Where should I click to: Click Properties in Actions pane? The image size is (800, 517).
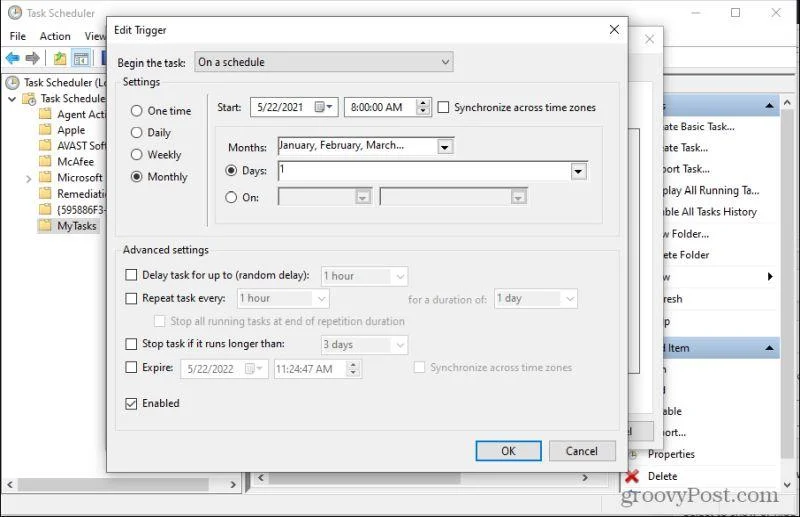[x=671, y=454]
